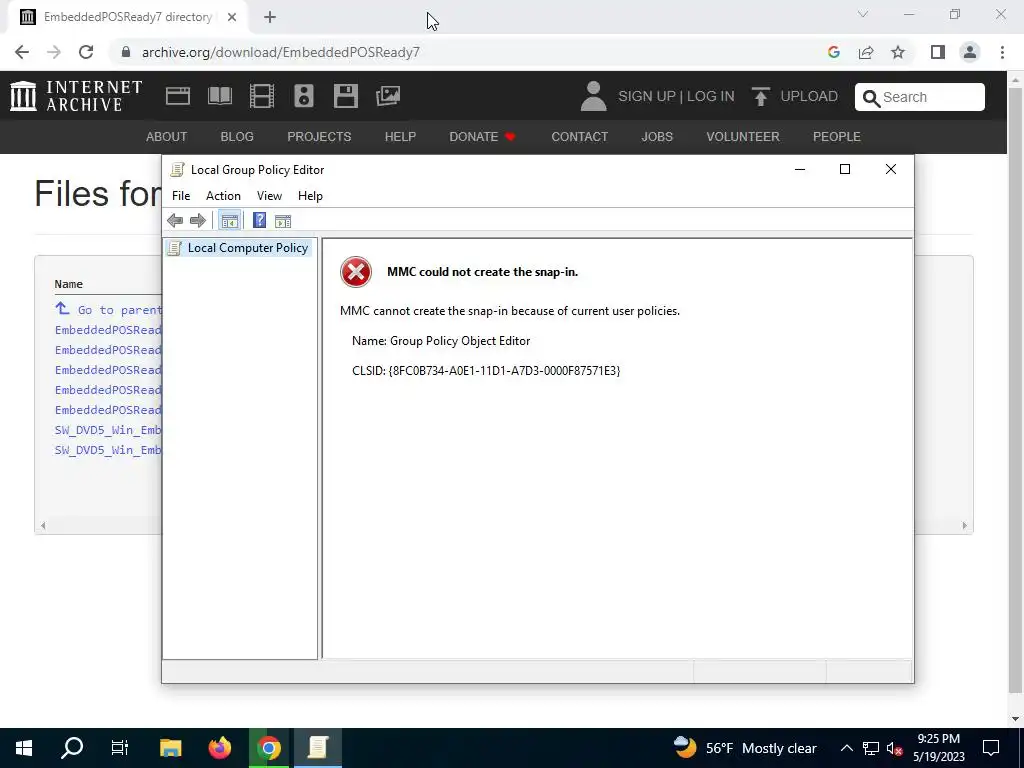1024x768 pixels.
Task: Open taskbar Search icon
Action: click(72, 748)
